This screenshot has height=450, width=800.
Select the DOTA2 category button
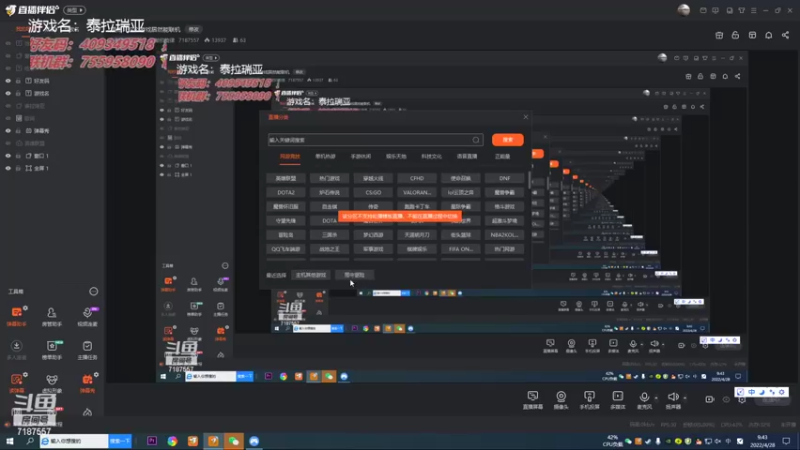tap(286, 193)
